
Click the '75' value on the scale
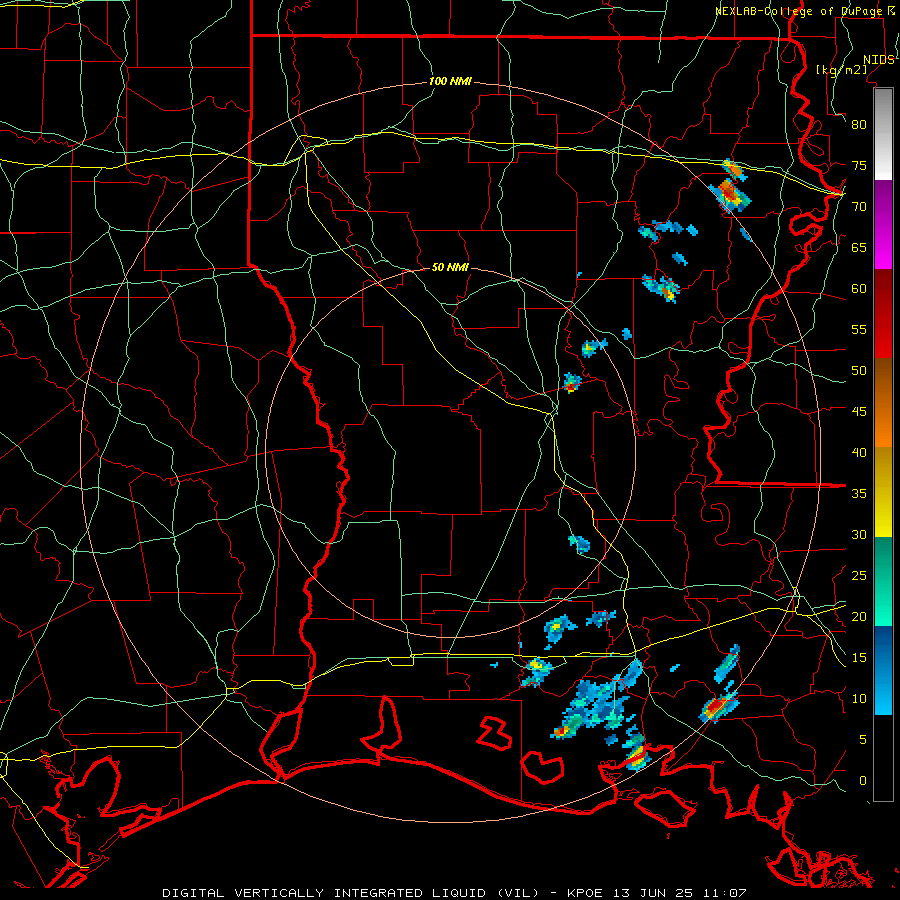859,165
